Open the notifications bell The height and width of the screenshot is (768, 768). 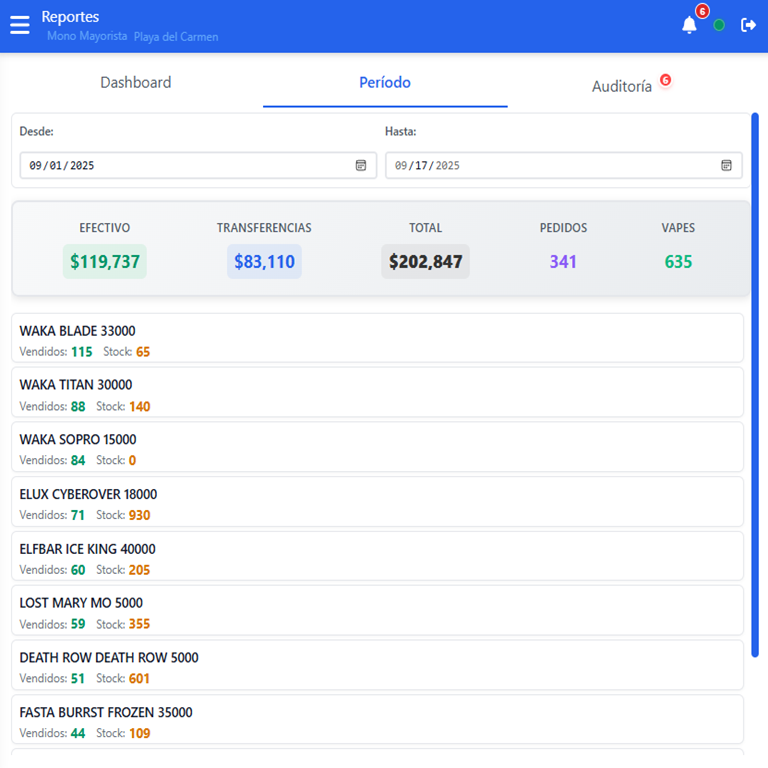689,25
